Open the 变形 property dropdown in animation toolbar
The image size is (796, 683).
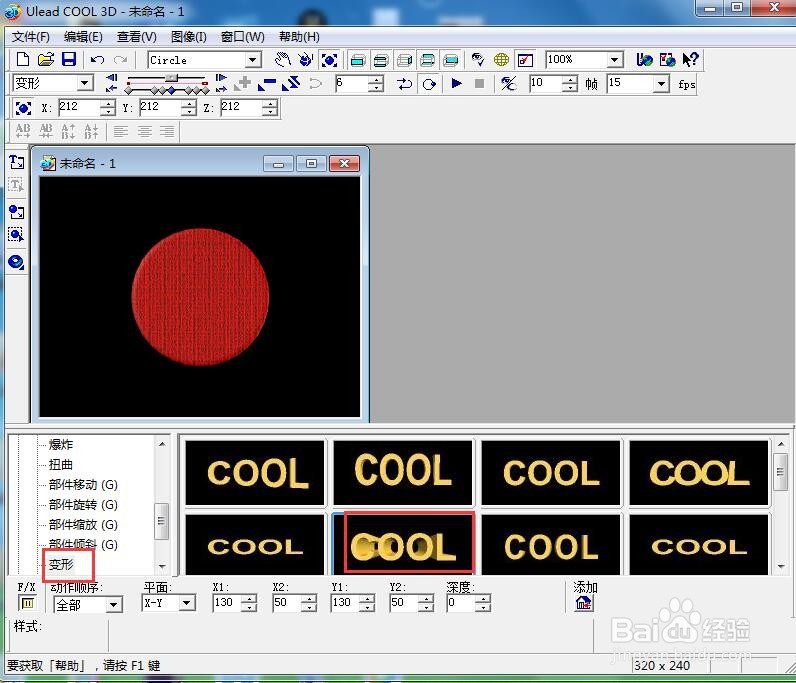[85, 83]
